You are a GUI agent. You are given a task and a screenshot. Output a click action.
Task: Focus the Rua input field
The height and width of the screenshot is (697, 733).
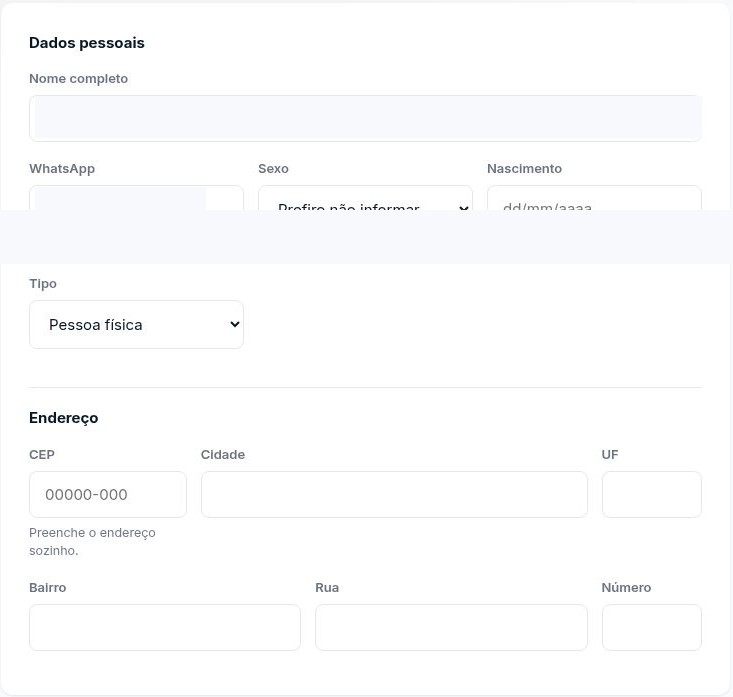pyautogui.click(x=451, y=627)
